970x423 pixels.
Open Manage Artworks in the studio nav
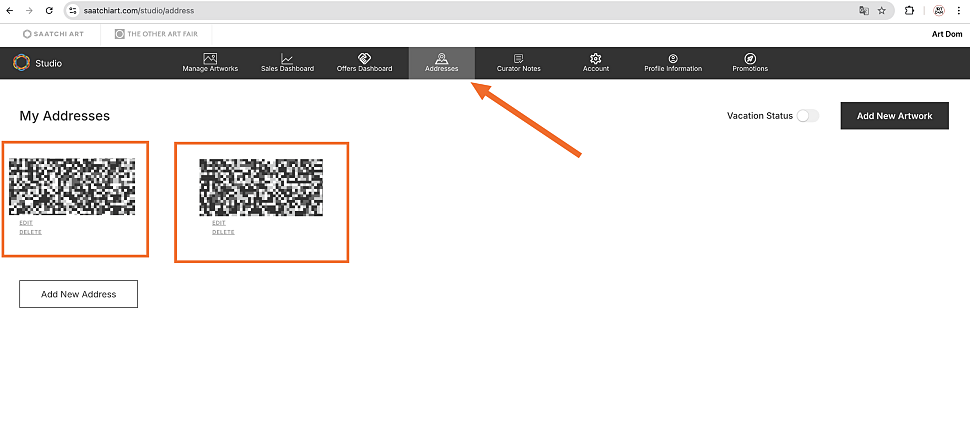(210, 63)
